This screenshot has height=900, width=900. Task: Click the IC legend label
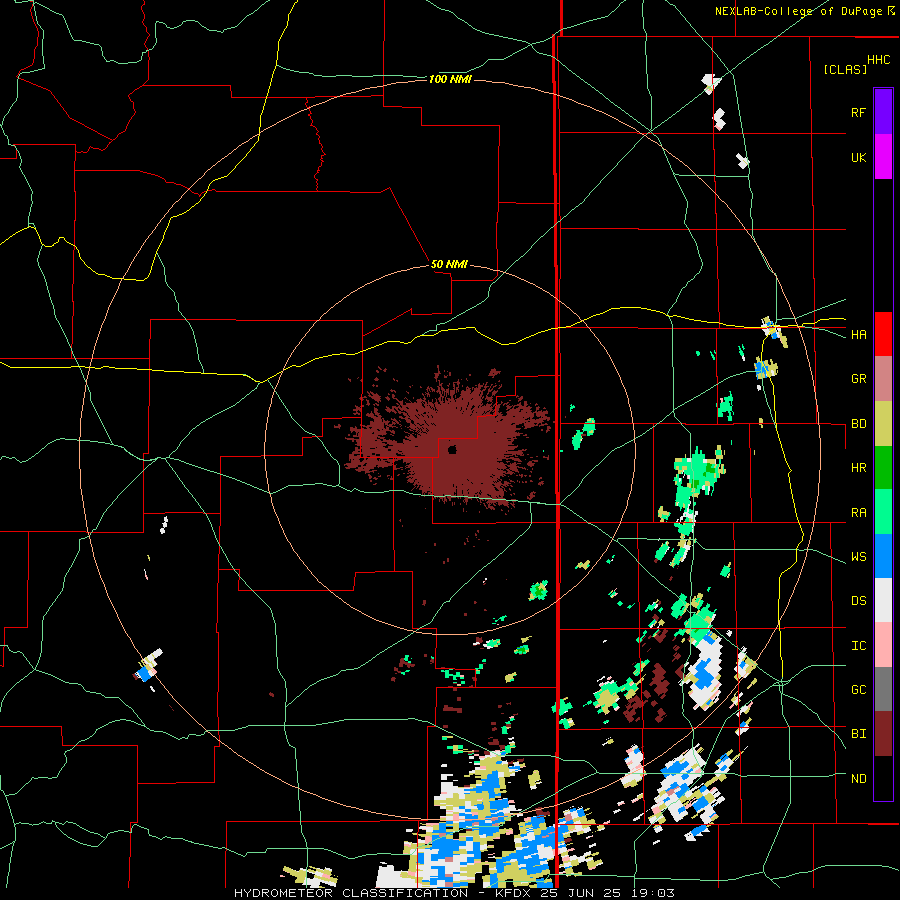858,646
